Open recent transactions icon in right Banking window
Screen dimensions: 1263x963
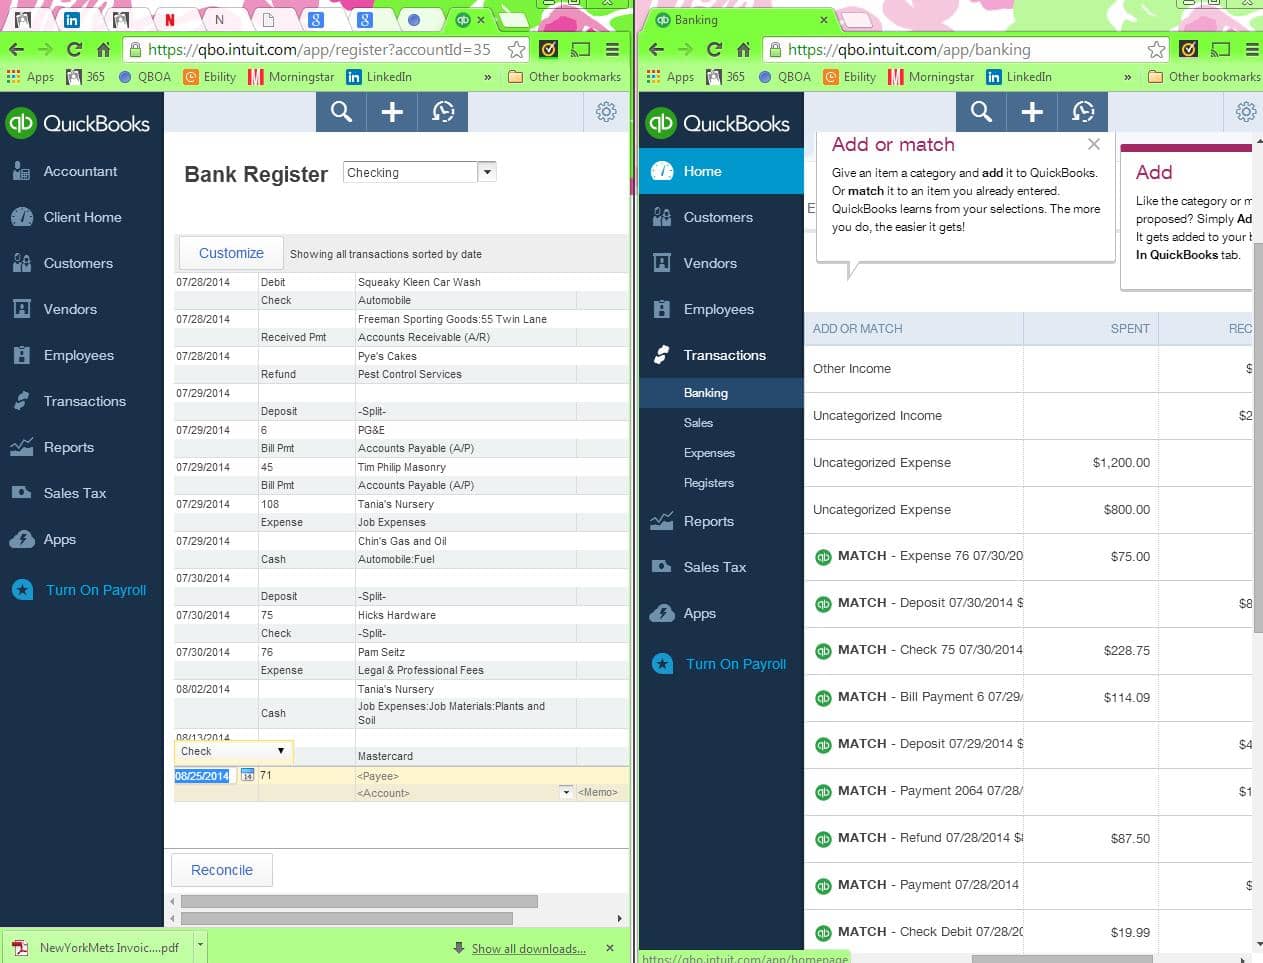point(1083,112)
